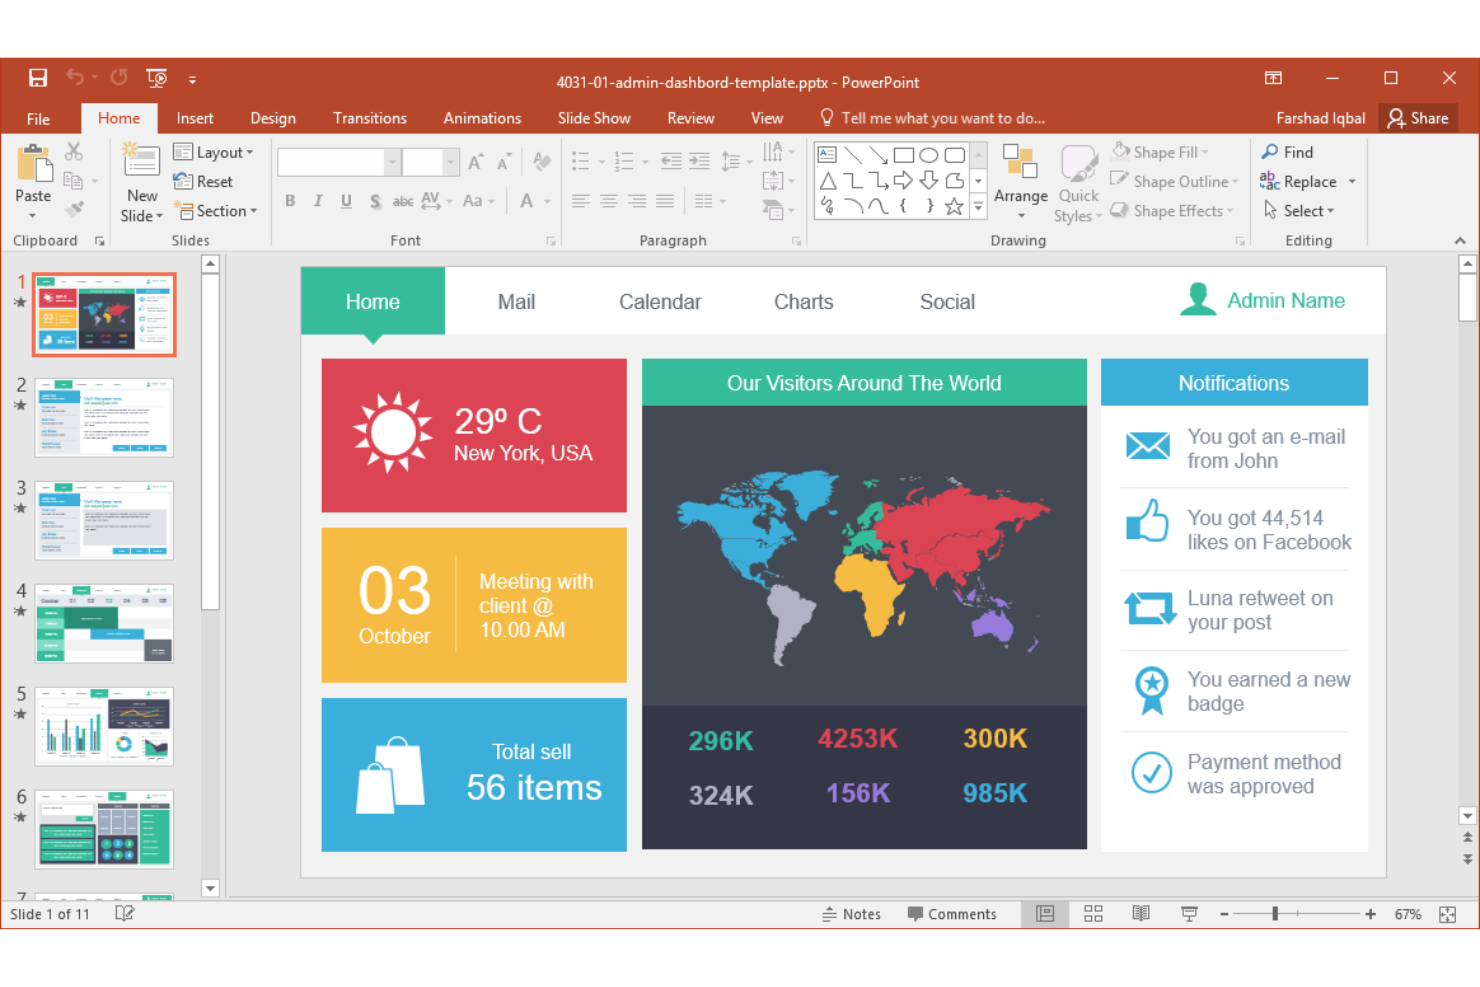Open the Shape Fill dropdown
The image size is (1480, 987).
[1163, 151]
